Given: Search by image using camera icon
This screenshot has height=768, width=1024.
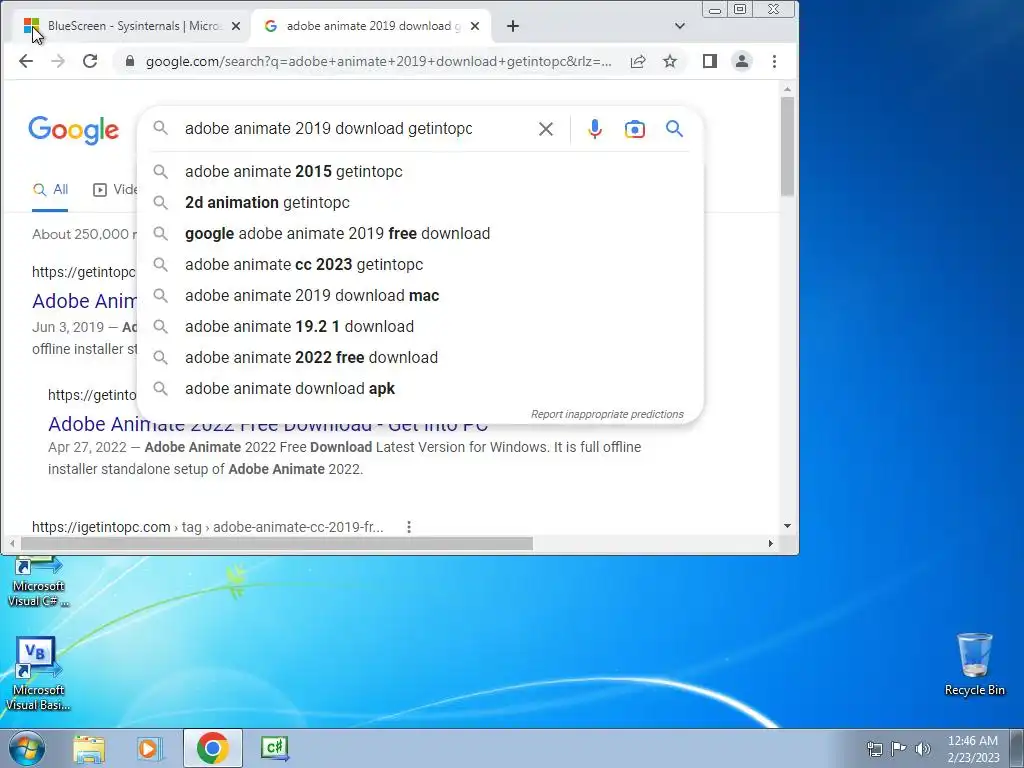Looking at the screenshot, I should pos(635,129).
